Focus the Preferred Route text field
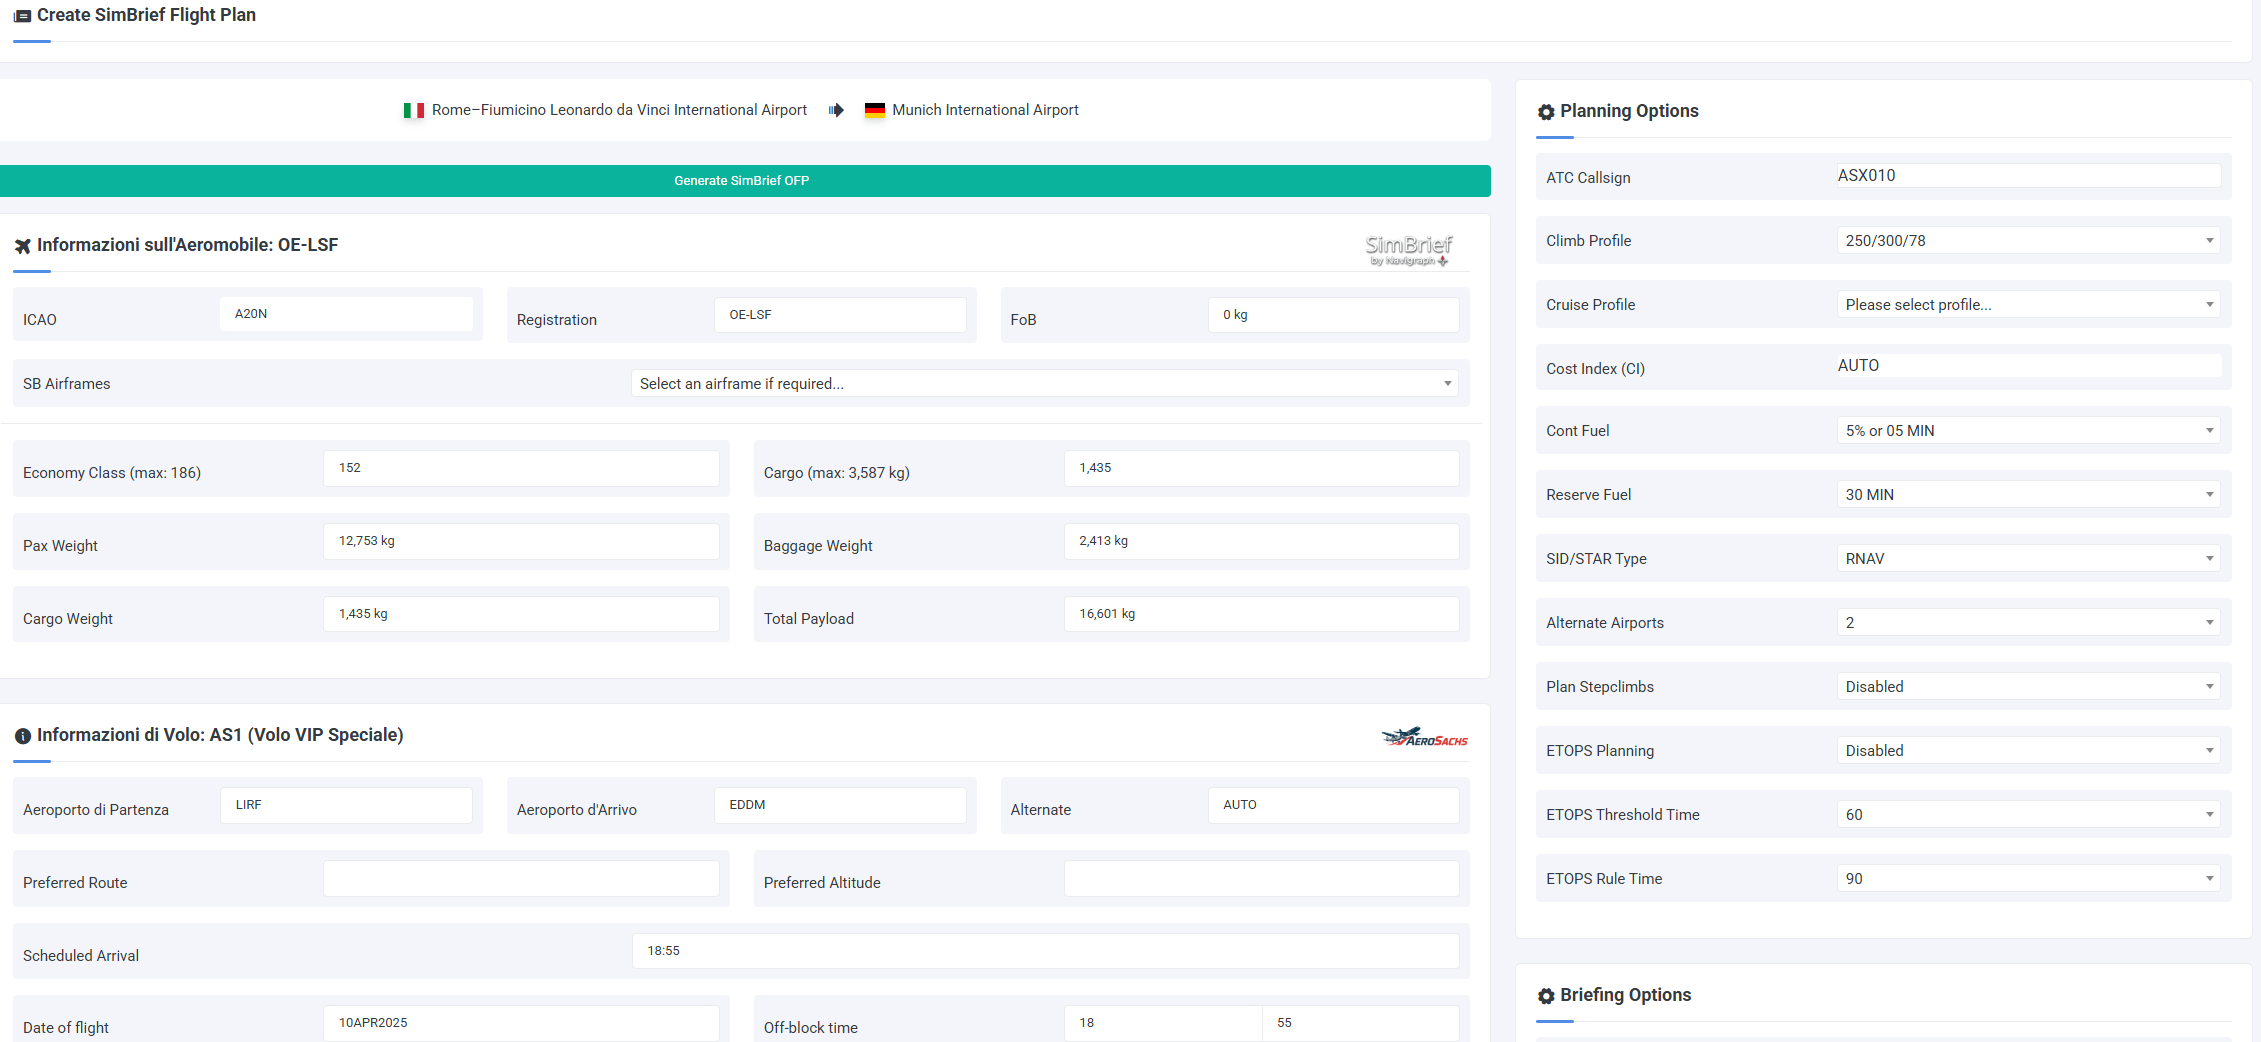This screenshot has width=2261, height=1042. (521, 879)
